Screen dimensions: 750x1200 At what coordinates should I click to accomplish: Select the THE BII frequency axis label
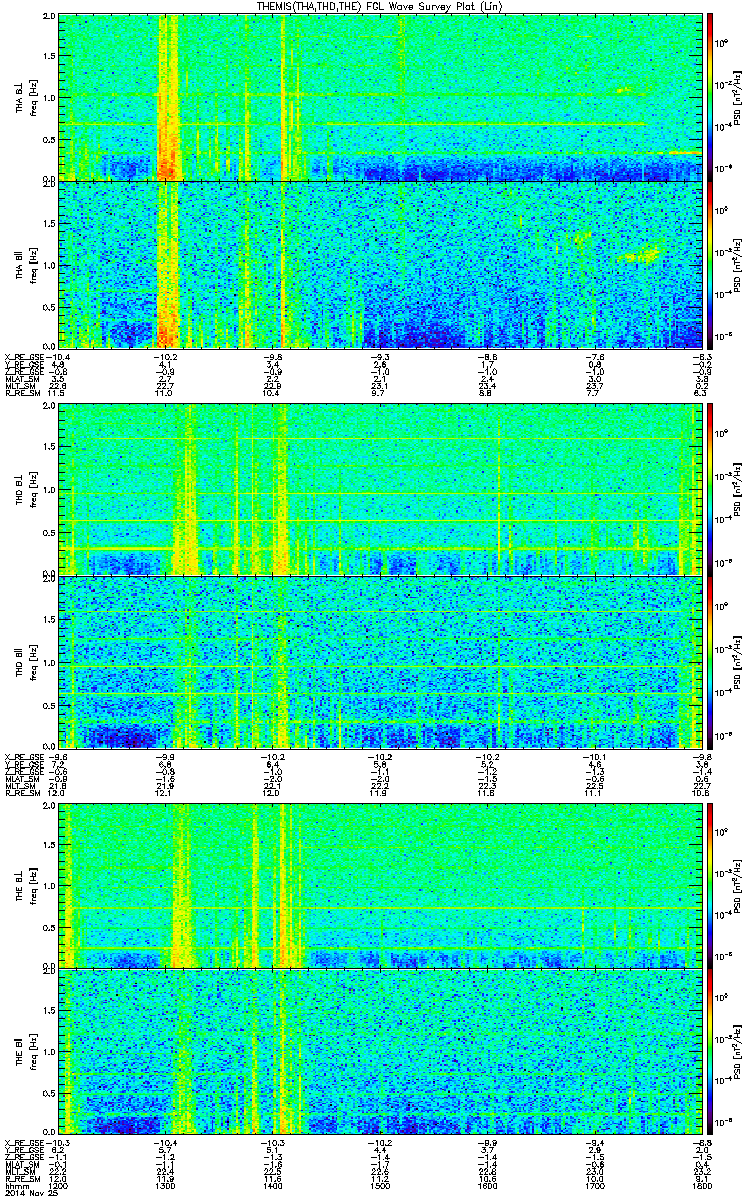pyautogui.click(x=24, y=1051)
